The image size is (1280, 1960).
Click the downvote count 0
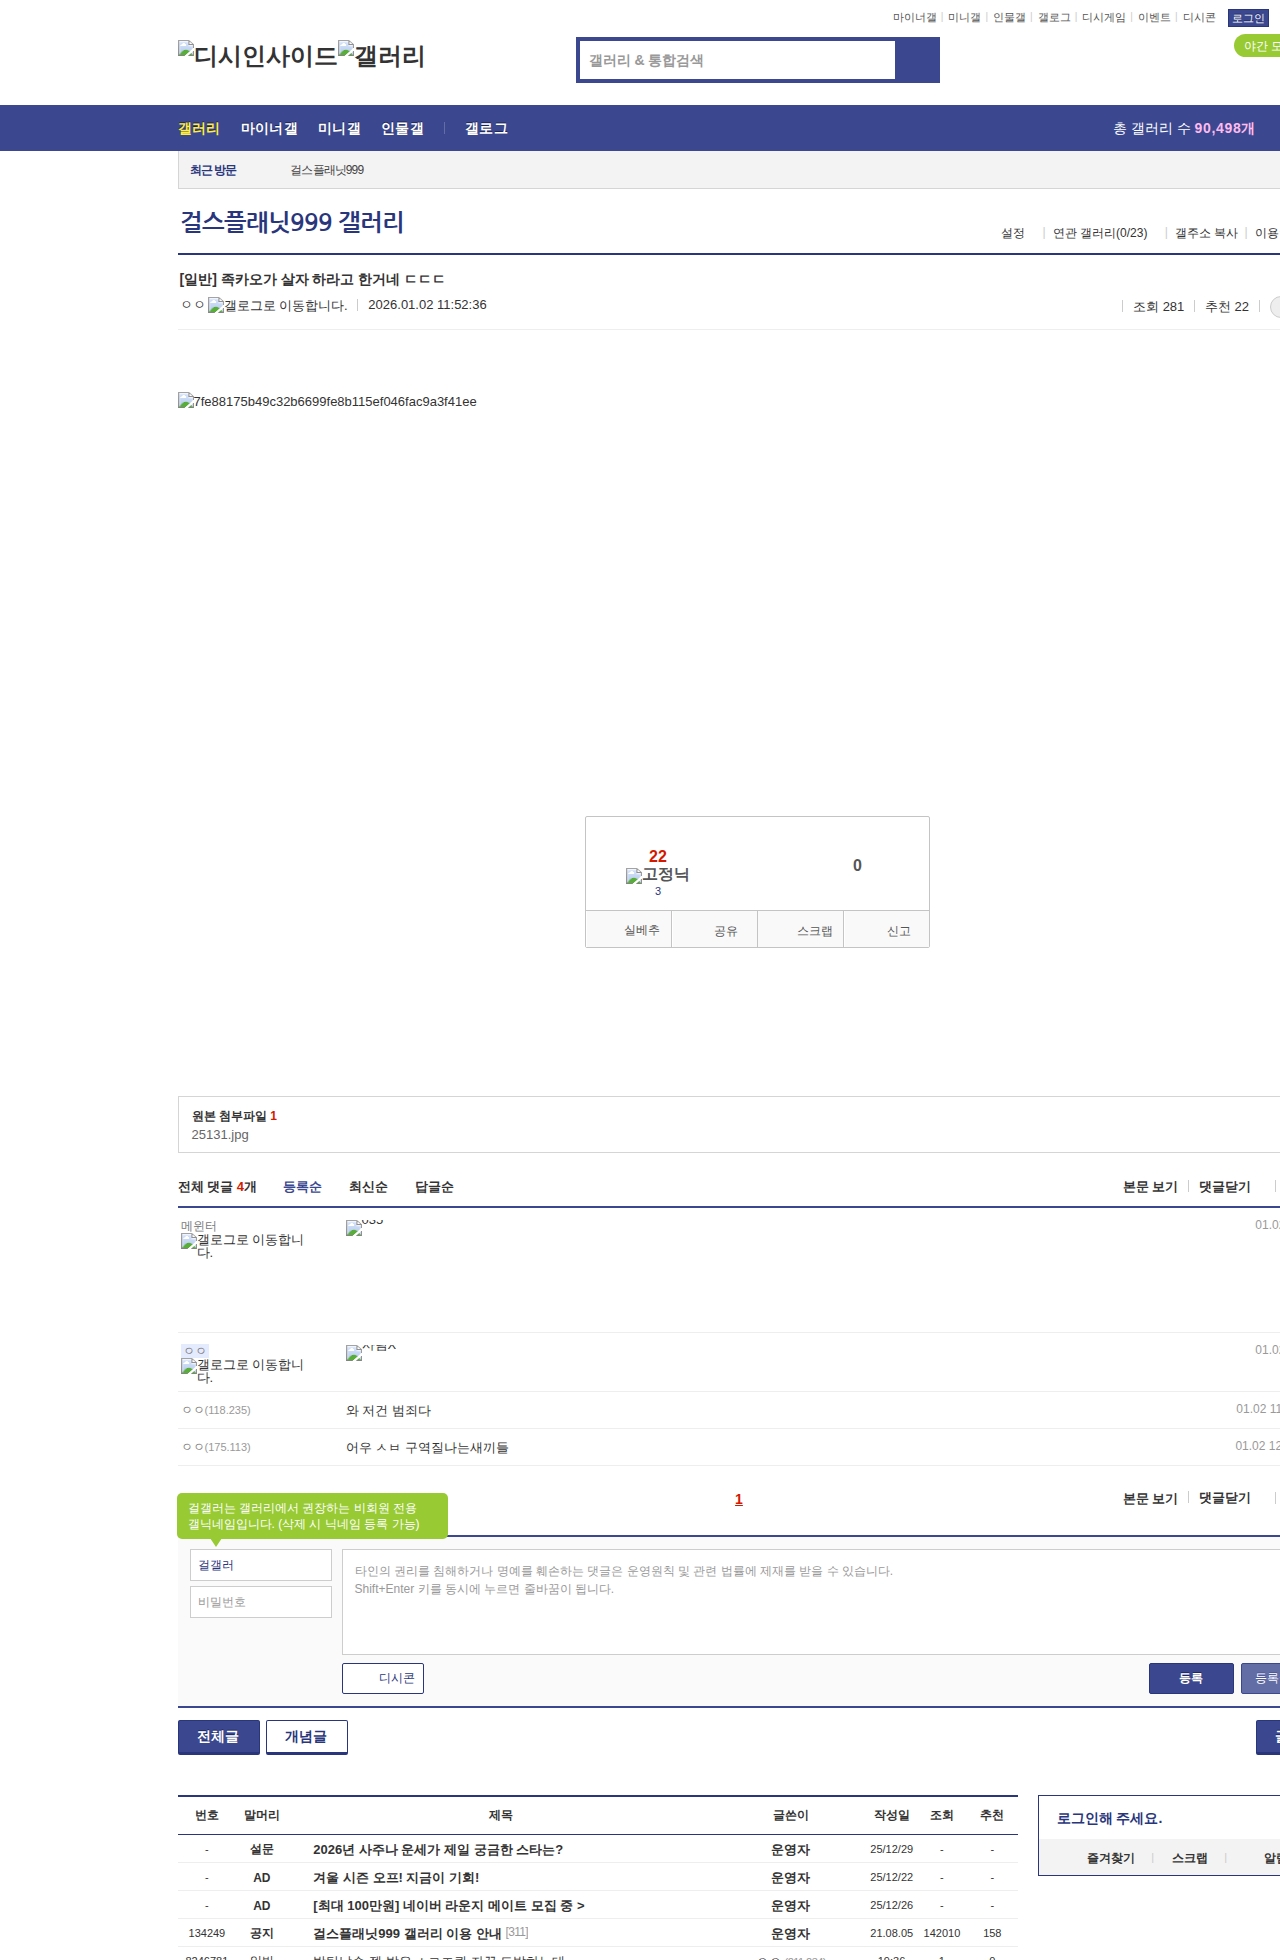(857, 866)
